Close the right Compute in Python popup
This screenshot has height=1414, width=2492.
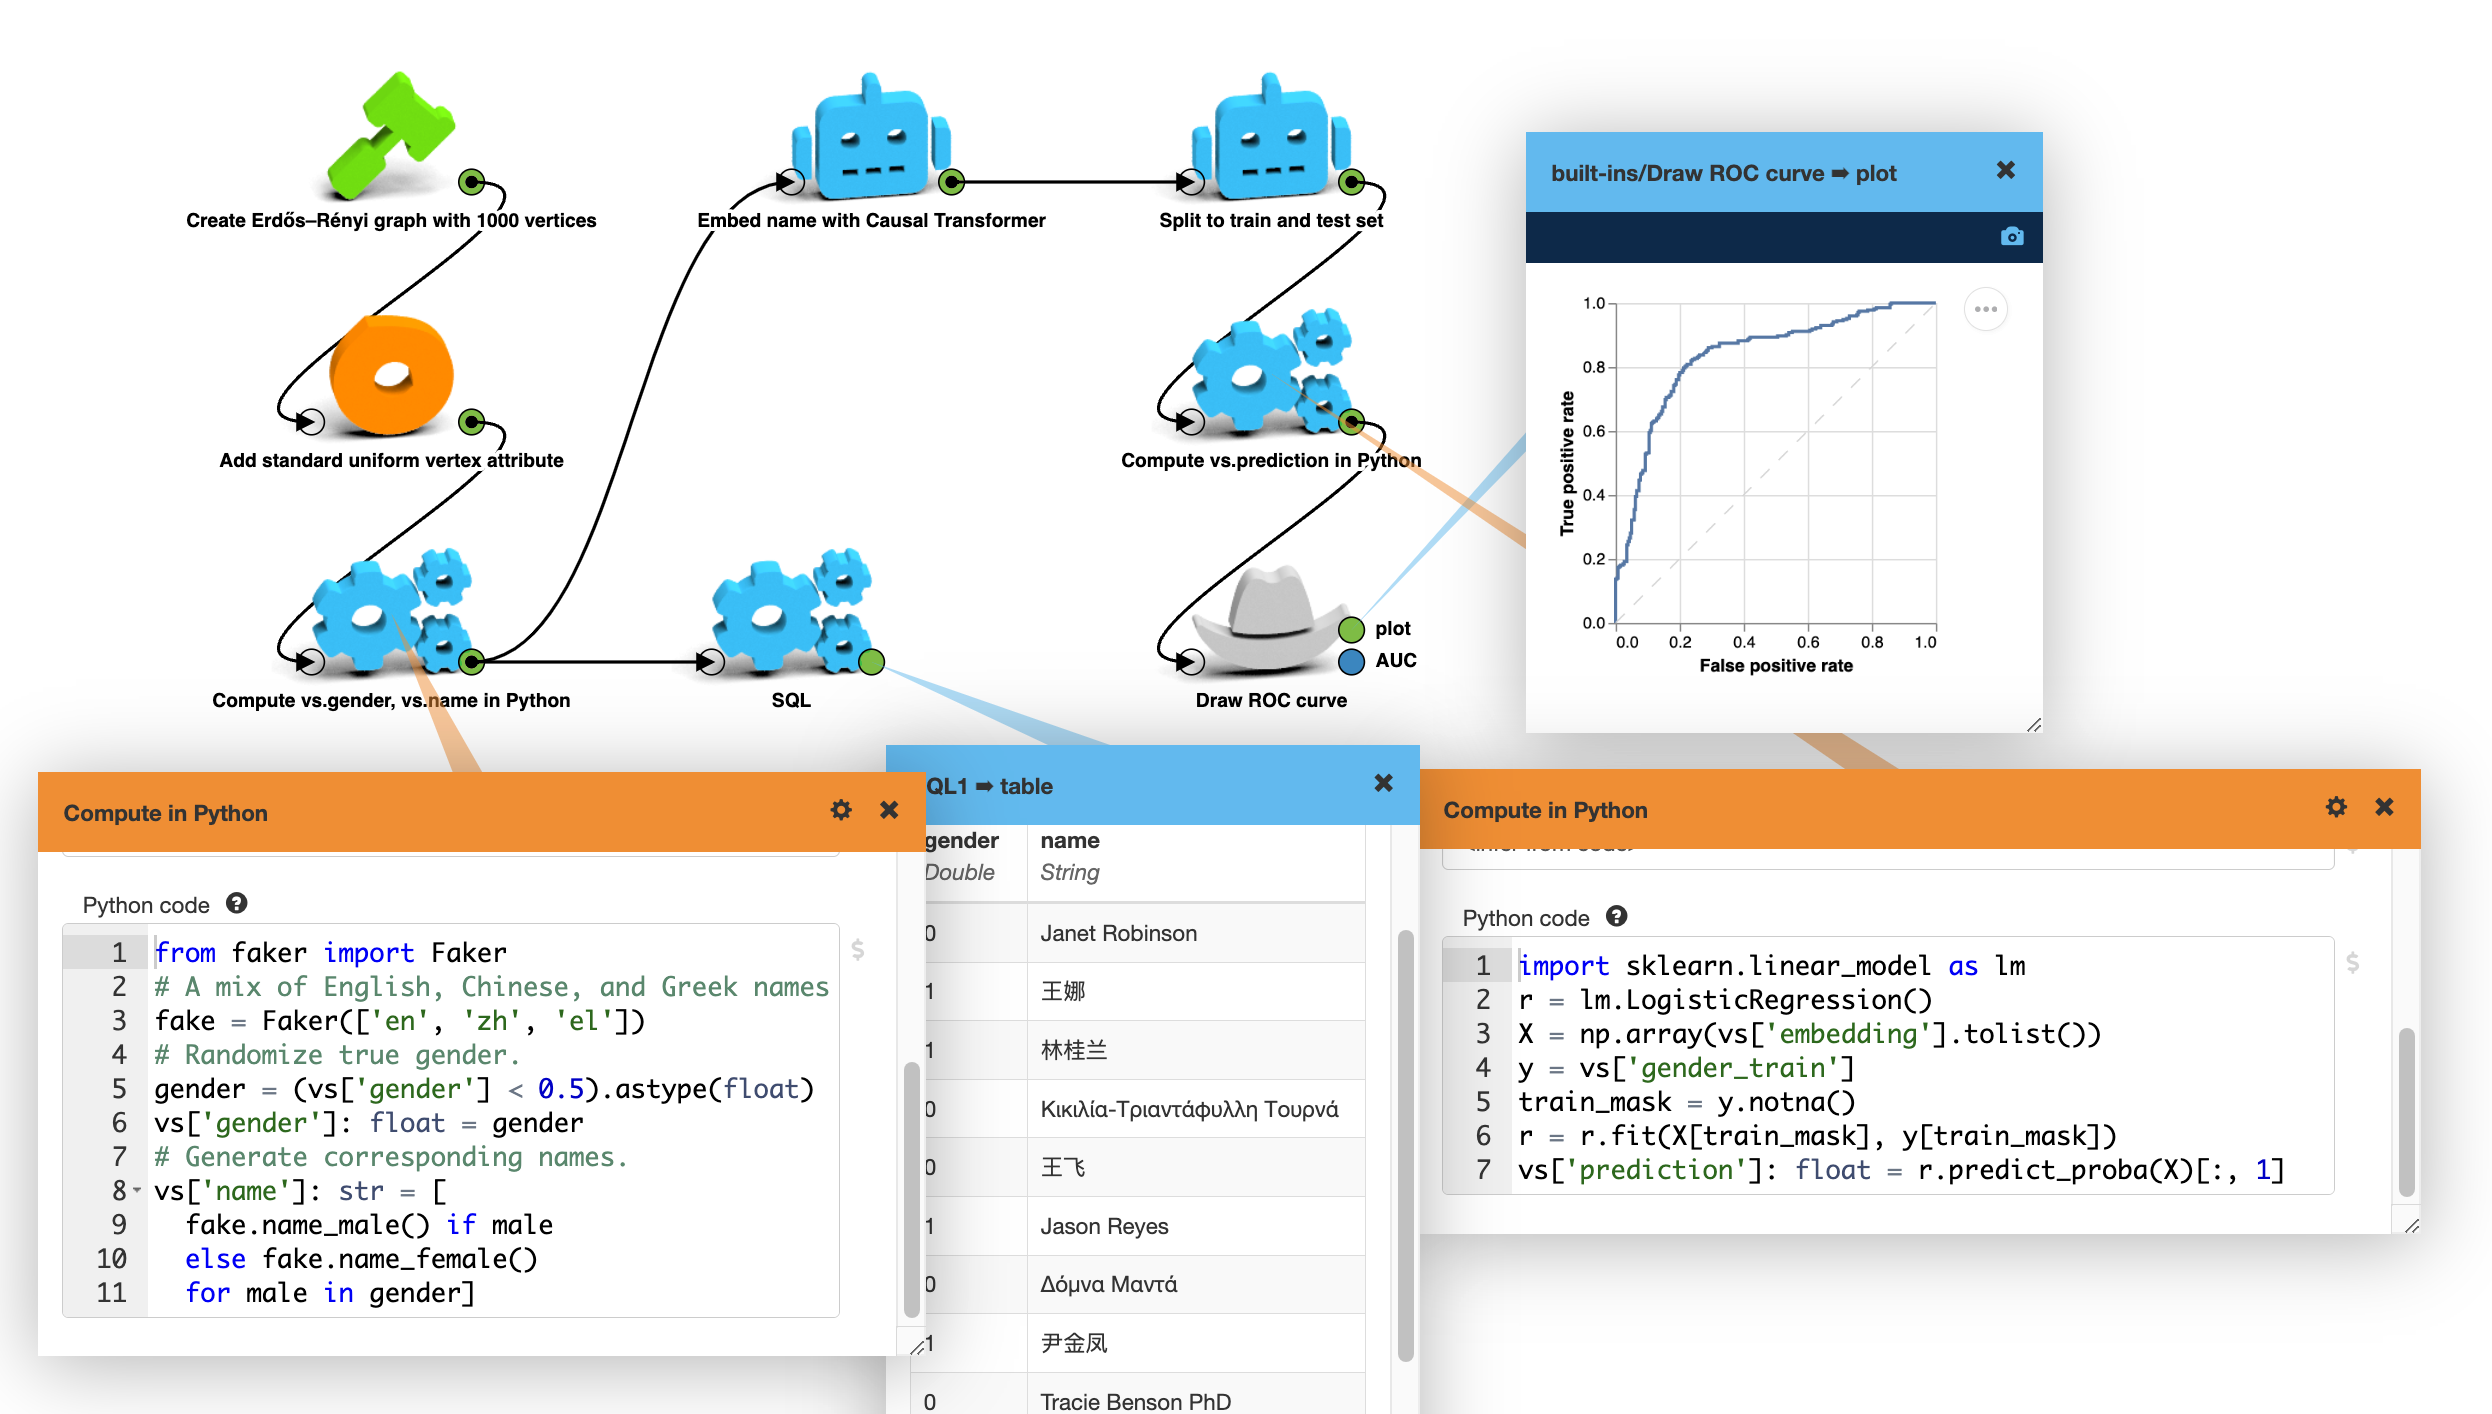tap(2384, 807)
